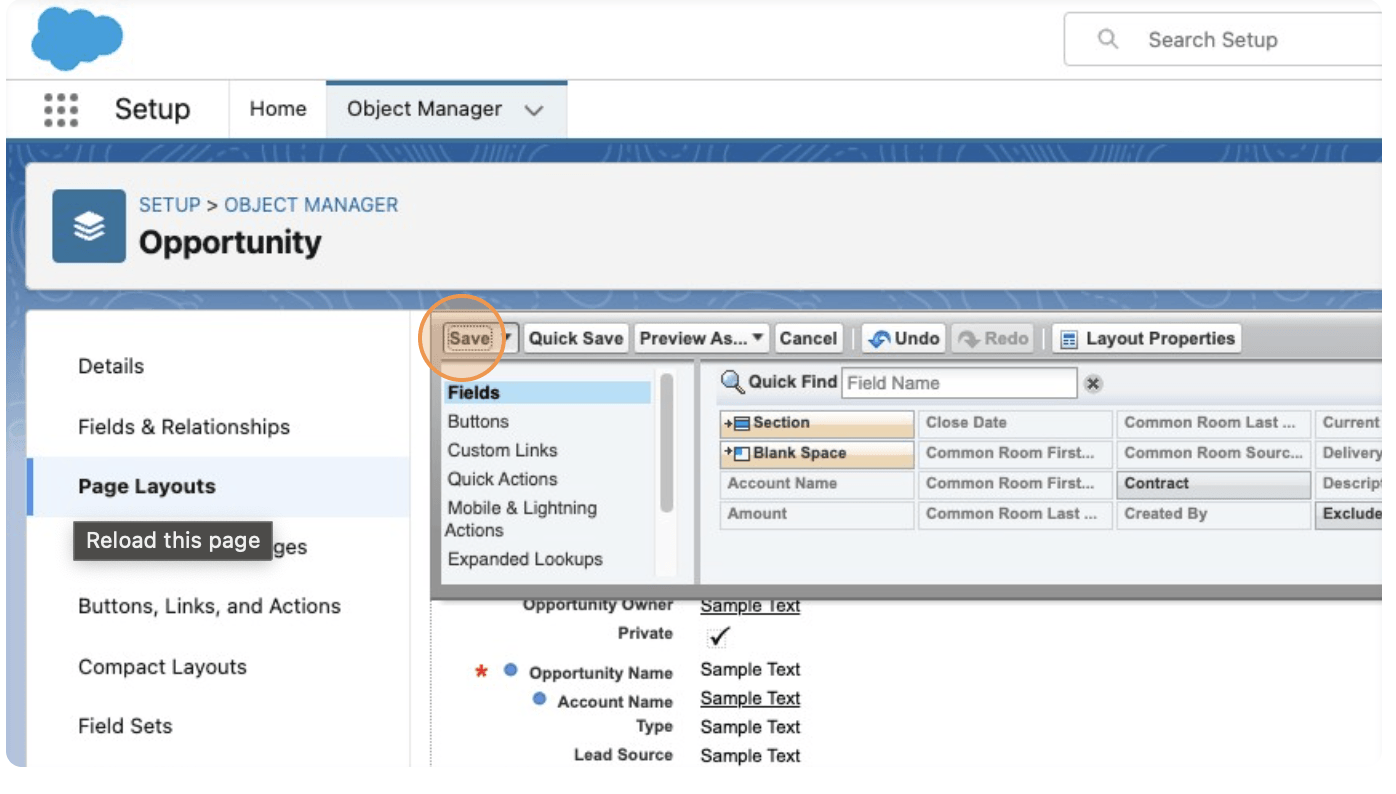Clear the Quick Find field with the X icon
Screen dimensions: 1396x794
[1093, 383]
